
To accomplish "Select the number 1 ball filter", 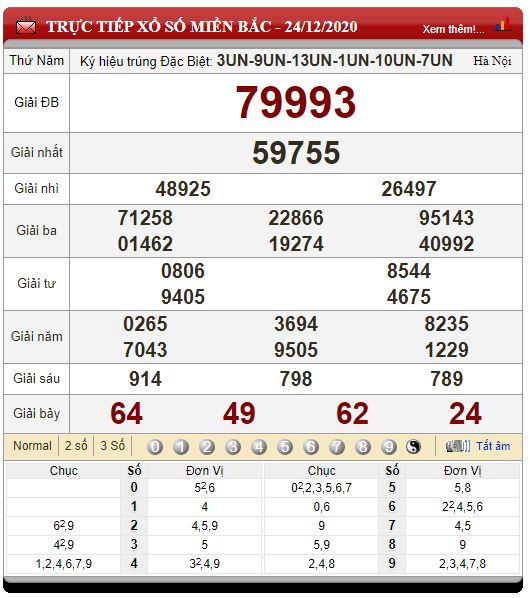I will pos(181,447).
